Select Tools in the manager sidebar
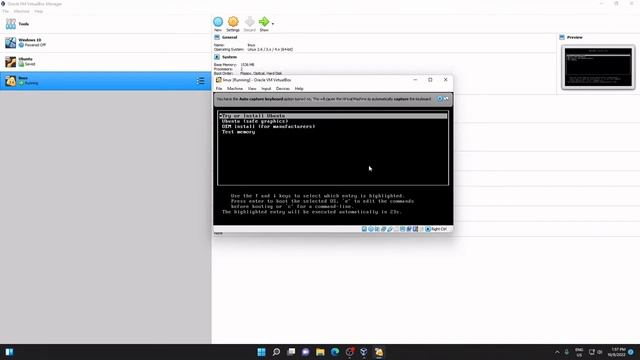The width and height of the screenshot is (640, 360). (x=106, y=24)
